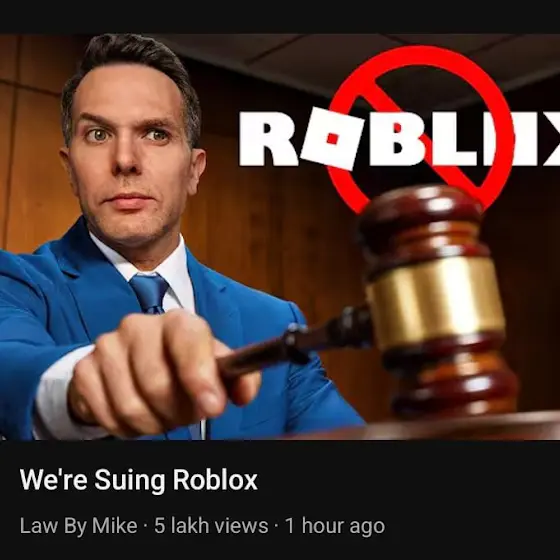This screenshot has height=560, width=560.
Task: Tap the white ROBLOX logo text
Action: (x=399, y=140)
